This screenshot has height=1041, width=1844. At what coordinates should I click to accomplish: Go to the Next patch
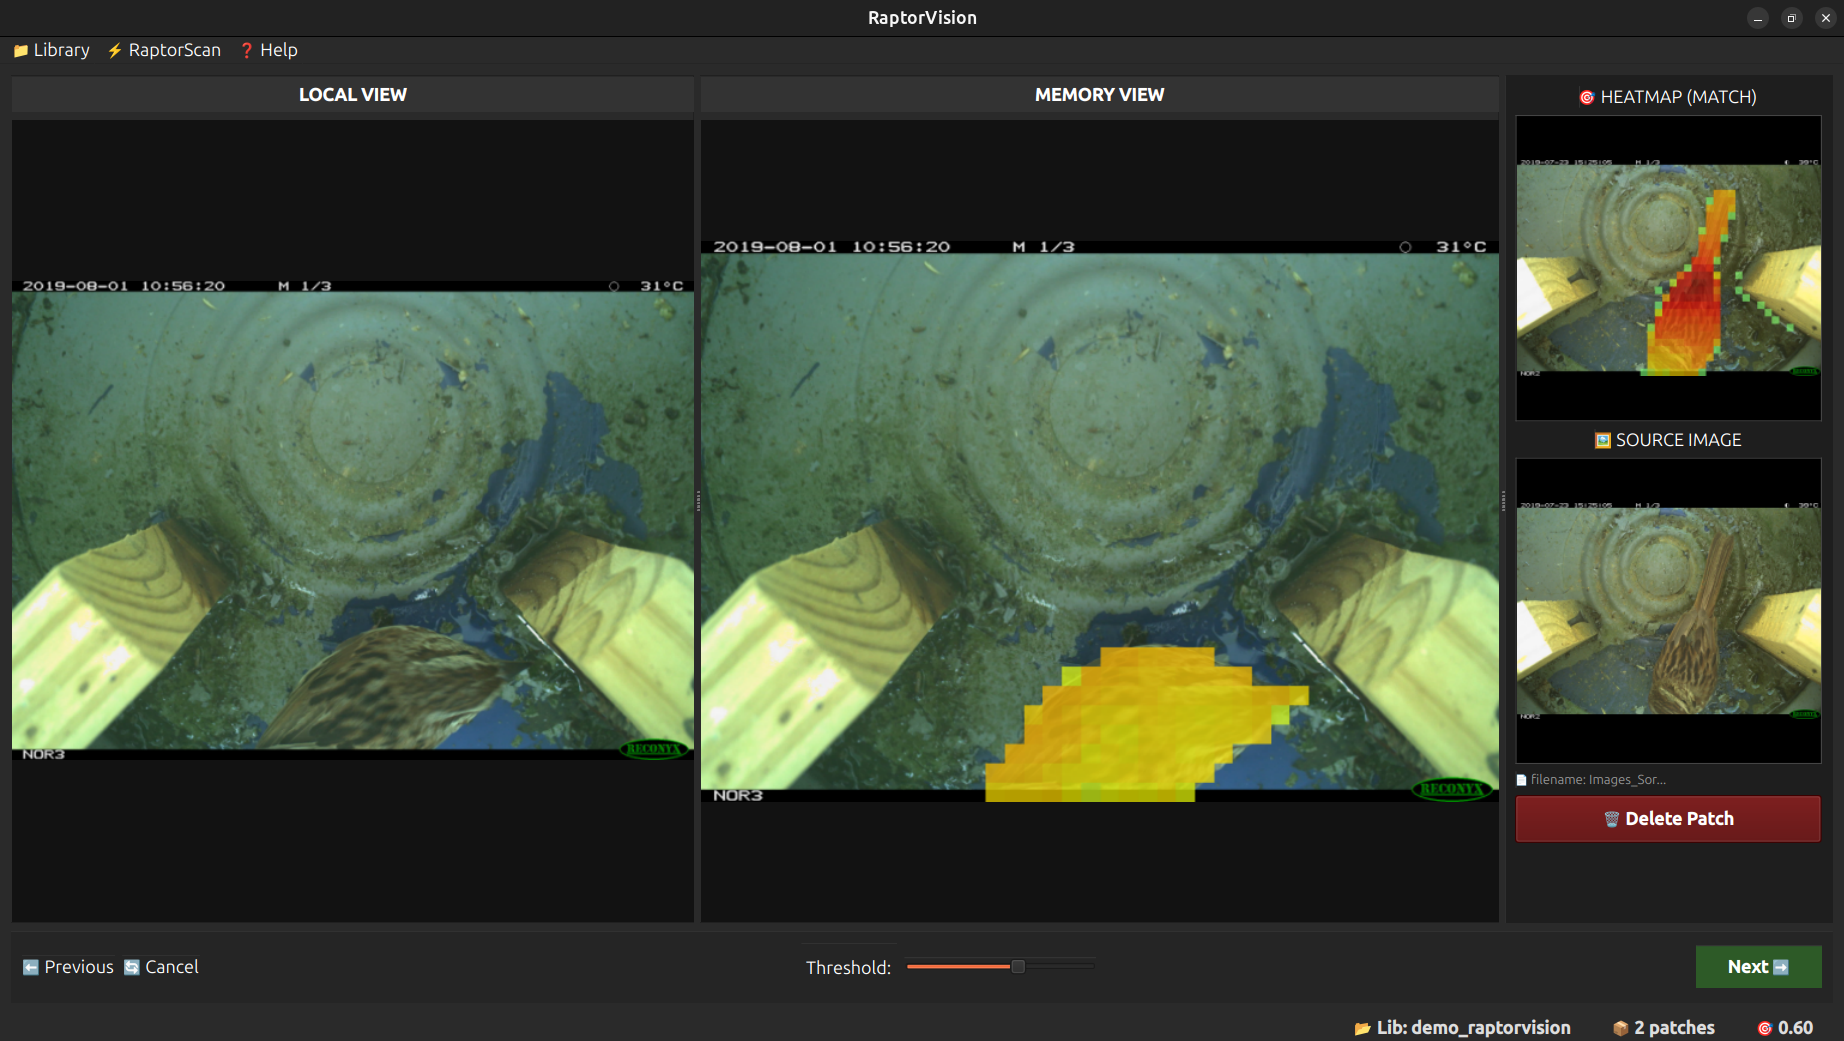[x=1758, y=967]
